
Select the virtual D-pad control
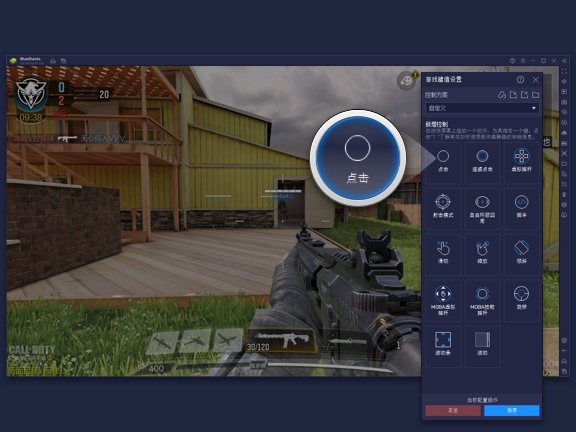521,162
